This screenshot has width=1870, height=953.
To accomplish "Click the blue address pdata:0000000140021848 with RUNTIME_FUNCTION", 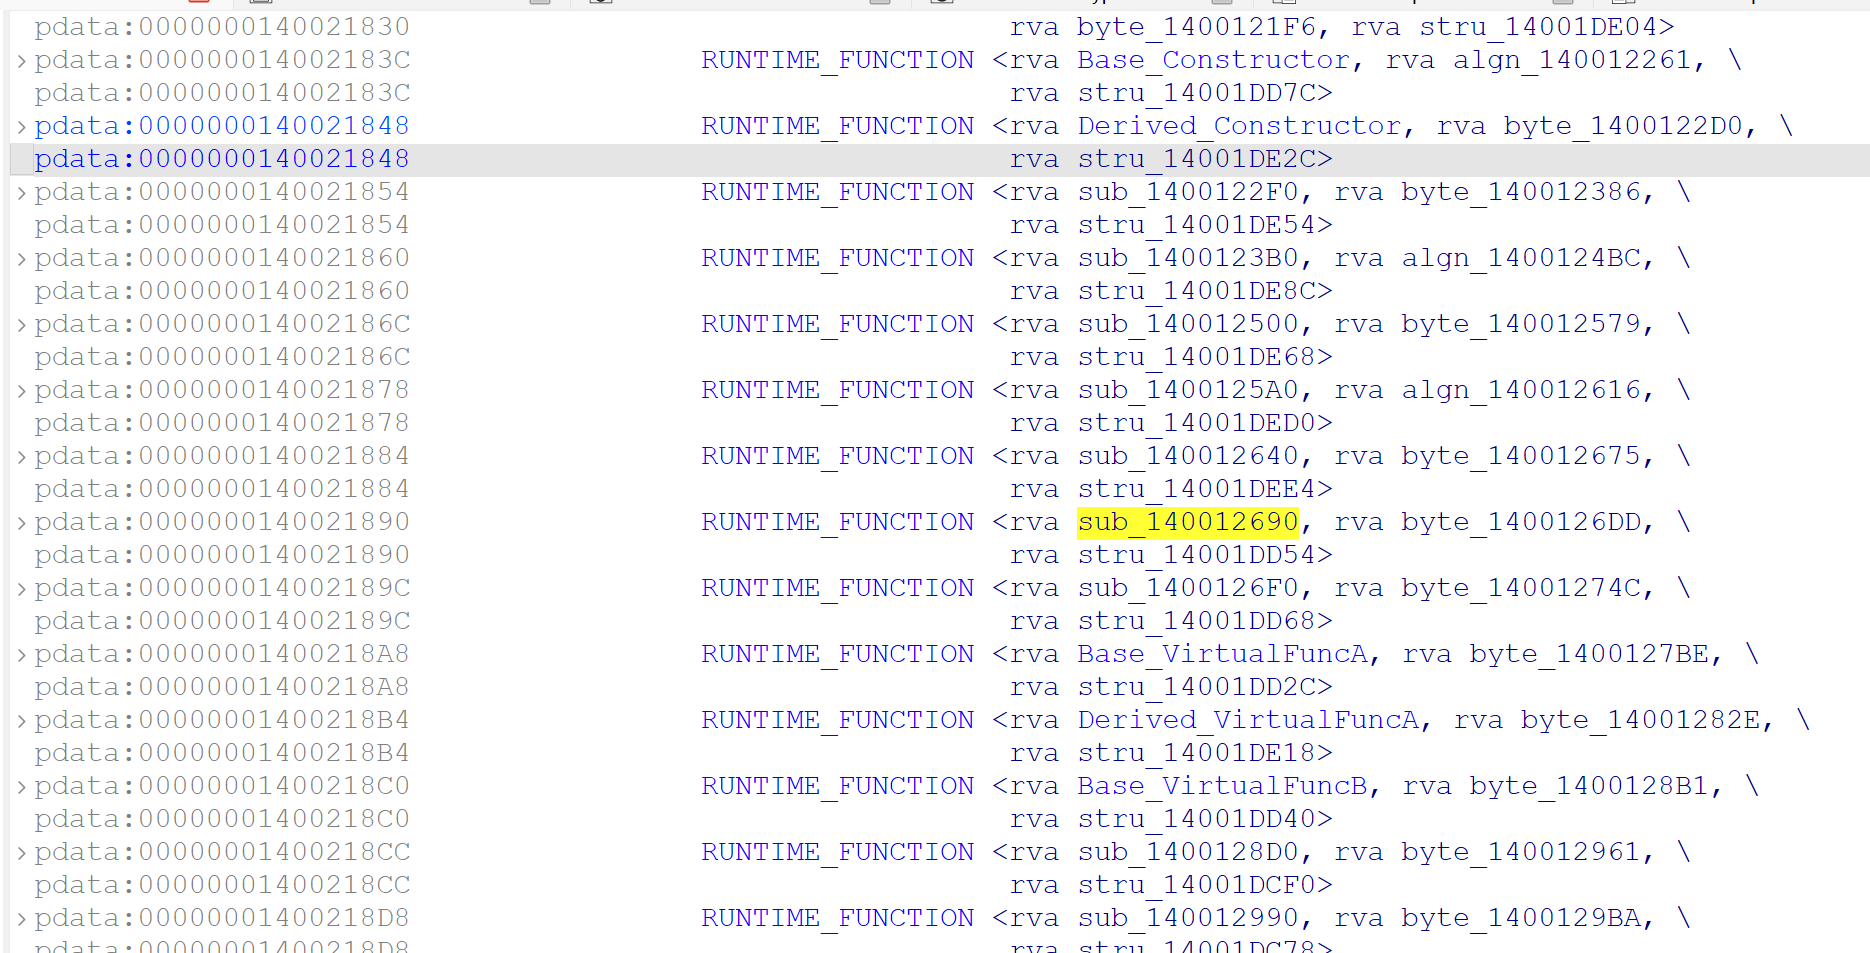I will (x=222, y=126).
